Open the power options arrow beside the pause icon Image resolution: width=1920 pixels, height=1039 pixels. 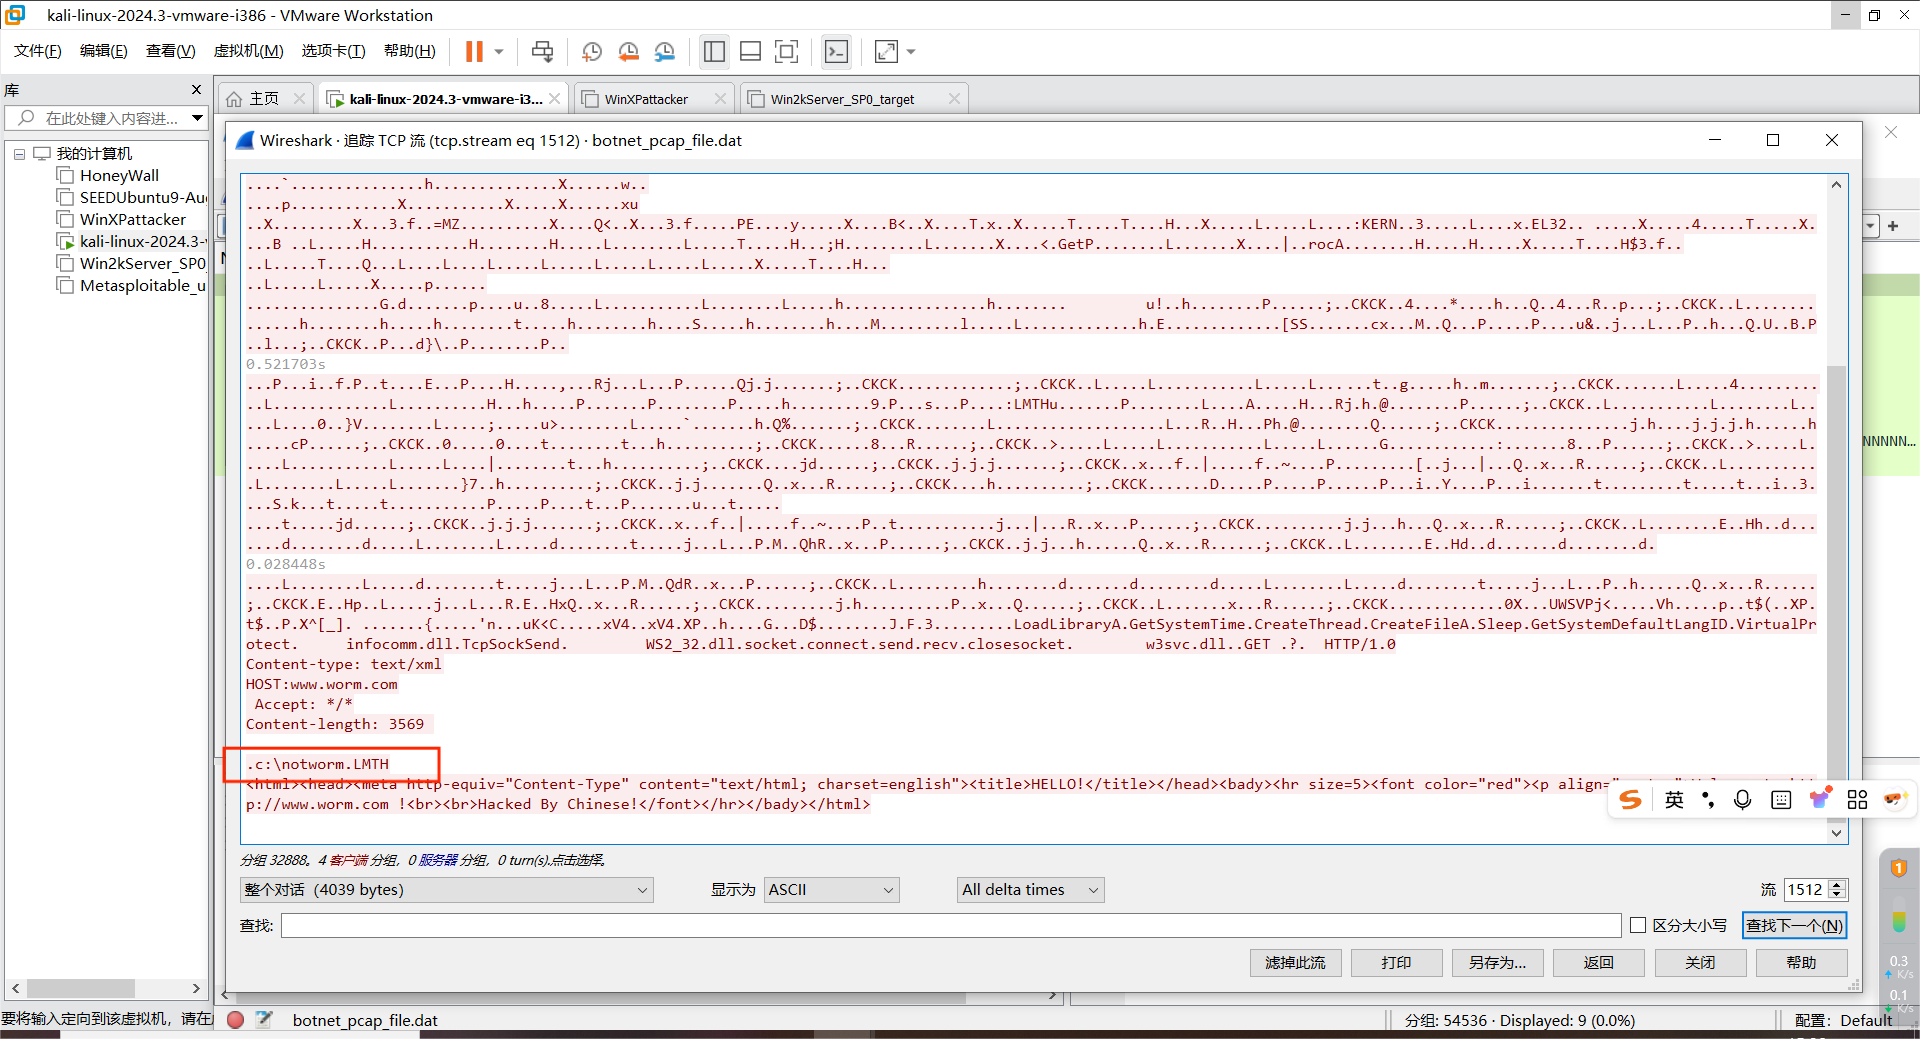pyautogui.click(x=498, y=52)
